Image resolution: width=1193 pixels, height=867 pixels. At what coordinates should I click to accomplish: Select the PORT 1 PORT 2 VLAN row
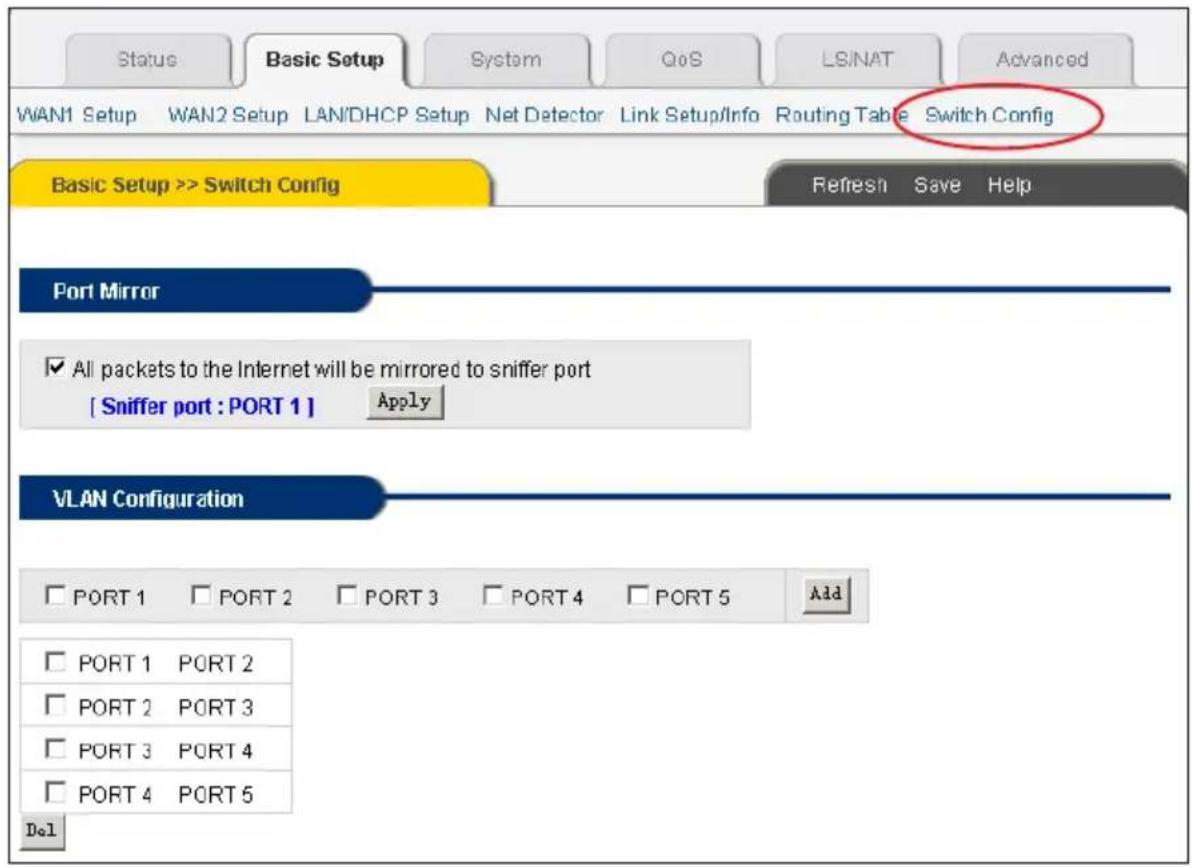point(55,662)
